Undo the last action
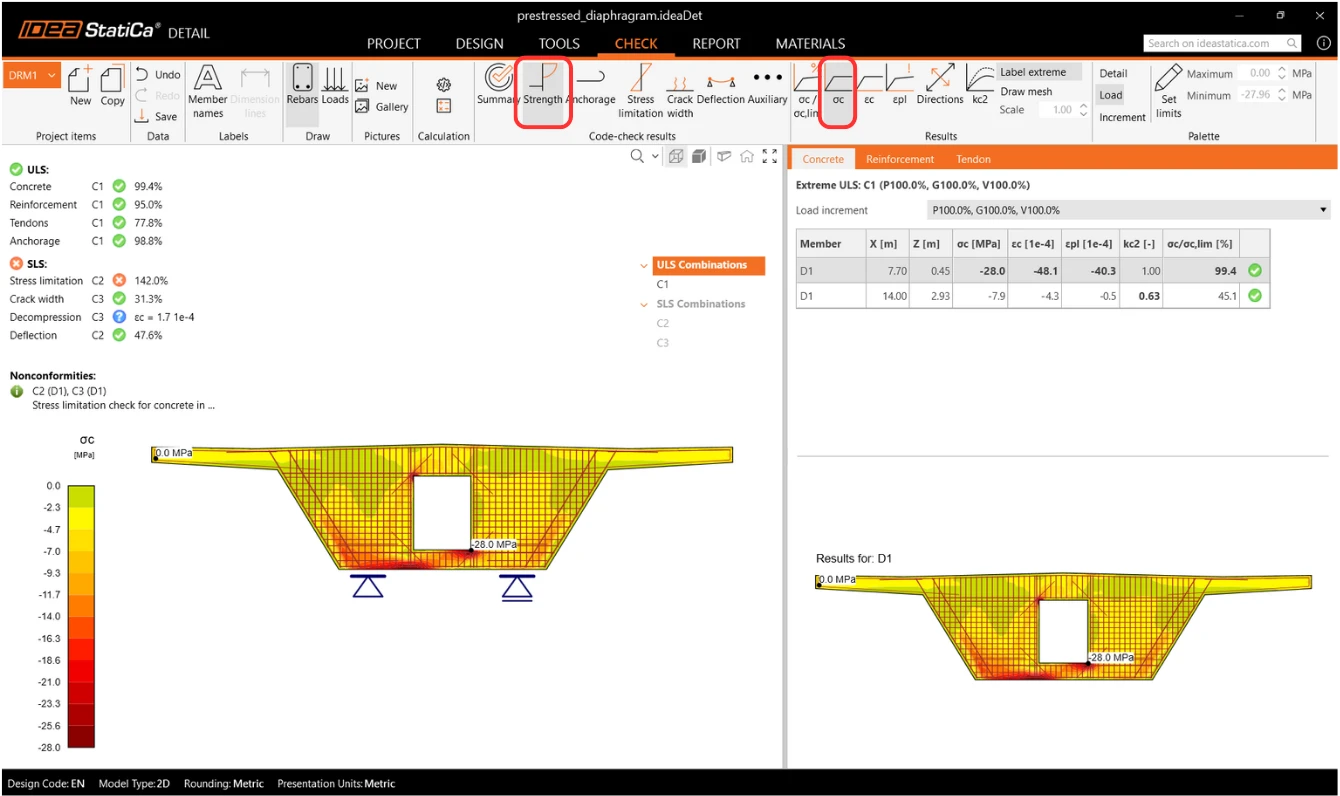 coord(158,75)
